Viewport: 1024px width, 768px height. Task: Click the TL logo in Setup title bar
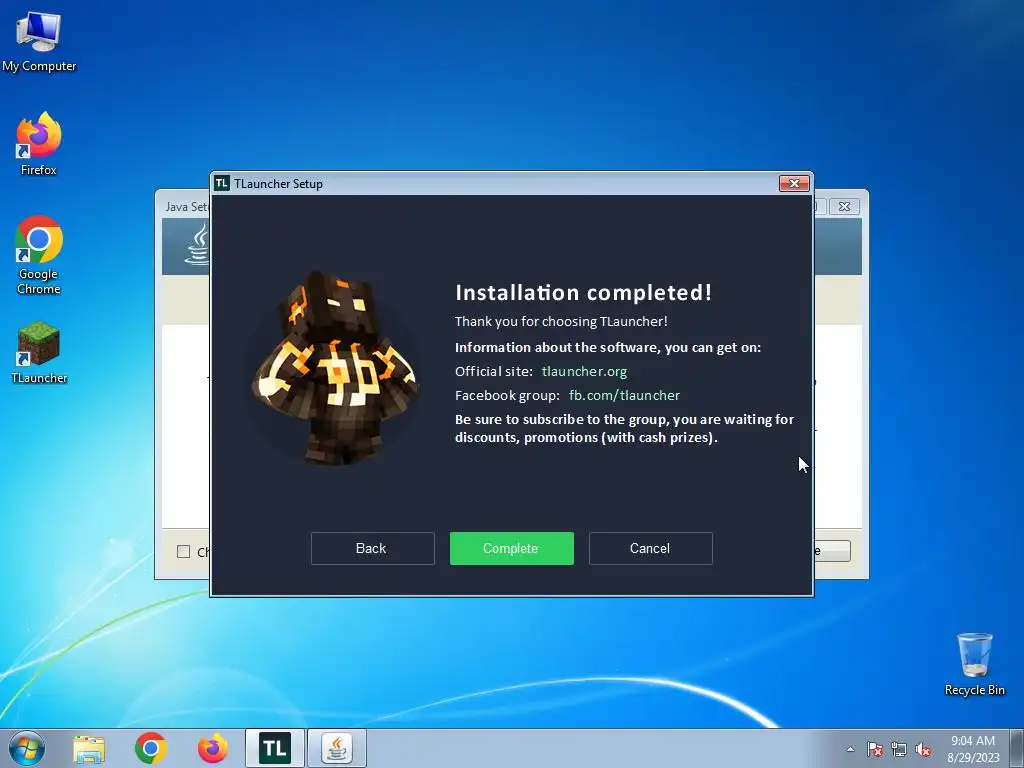point(222,184)
